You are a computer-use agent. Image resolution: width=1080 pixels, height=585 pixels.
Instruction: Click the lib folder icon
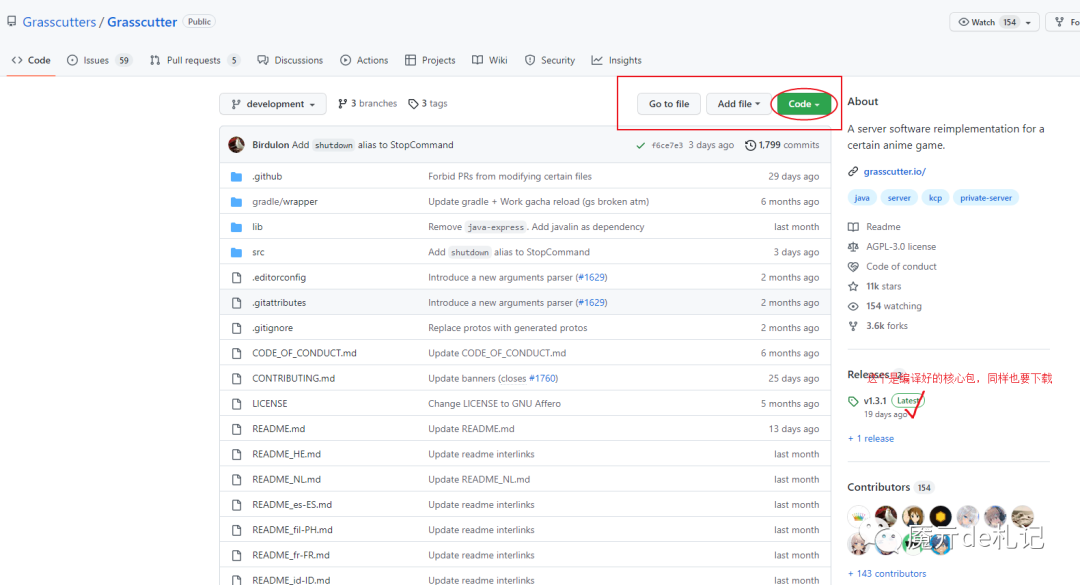pyautogui.click(x=236, y=227)
